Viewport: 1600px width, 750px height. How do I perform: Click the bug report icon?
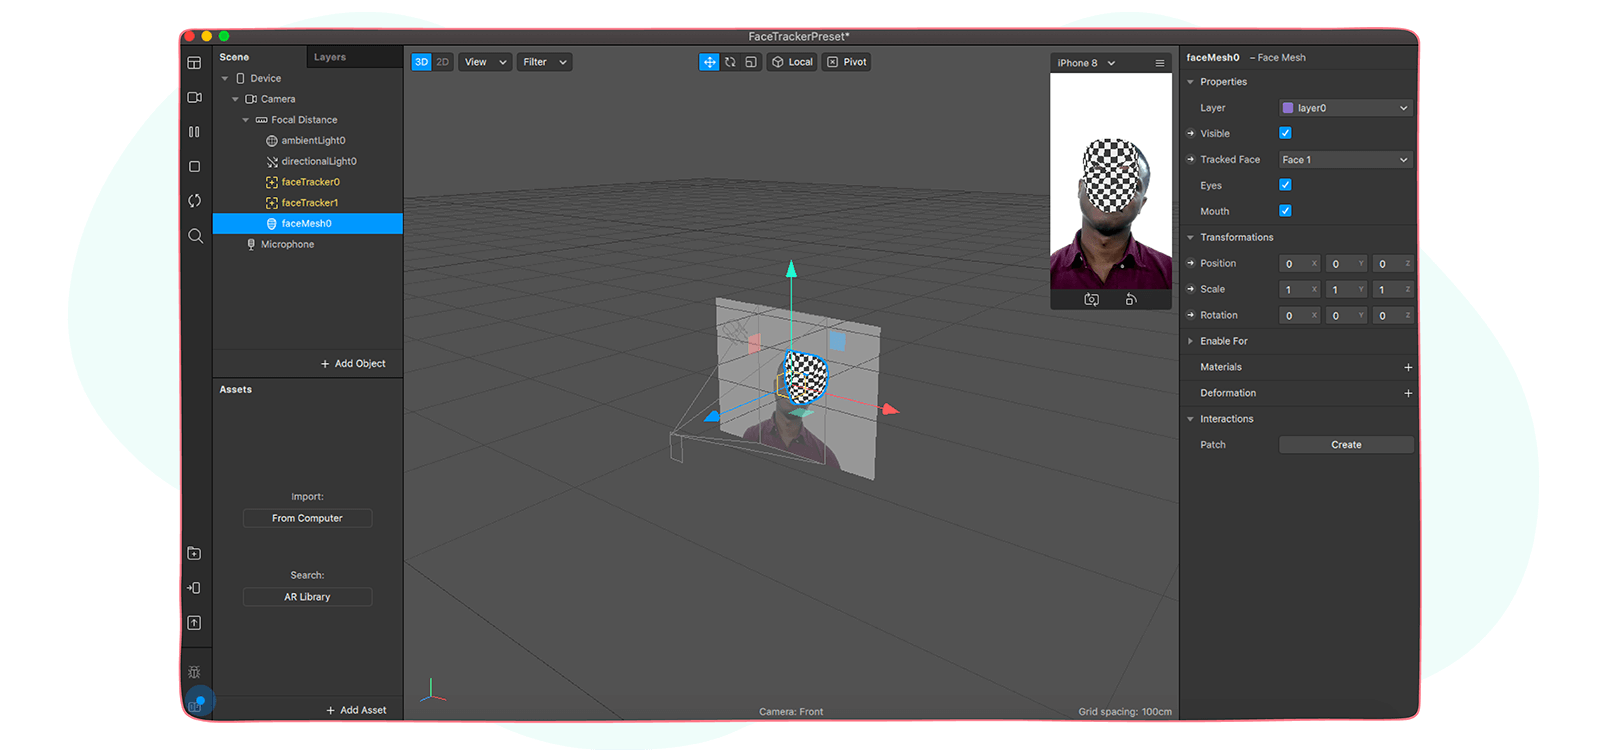[x=195, y=672]
